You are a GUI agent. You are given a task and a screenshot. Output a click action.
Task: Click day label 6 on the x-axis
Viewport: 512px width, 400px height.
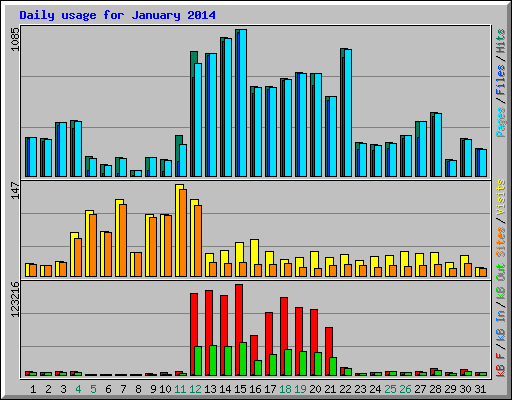click(x=108, y=389)
